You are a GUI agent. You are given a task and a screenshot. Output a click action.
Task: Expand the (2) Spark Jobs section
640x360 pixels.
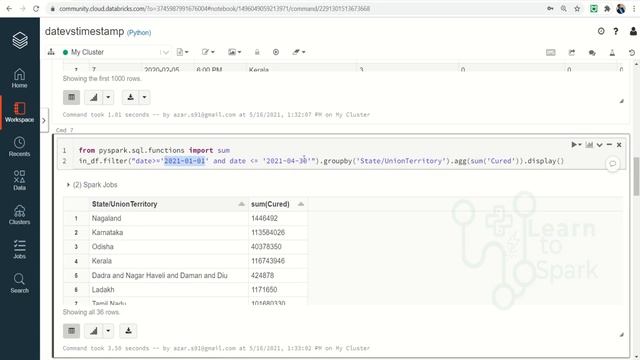click(91, 185)
